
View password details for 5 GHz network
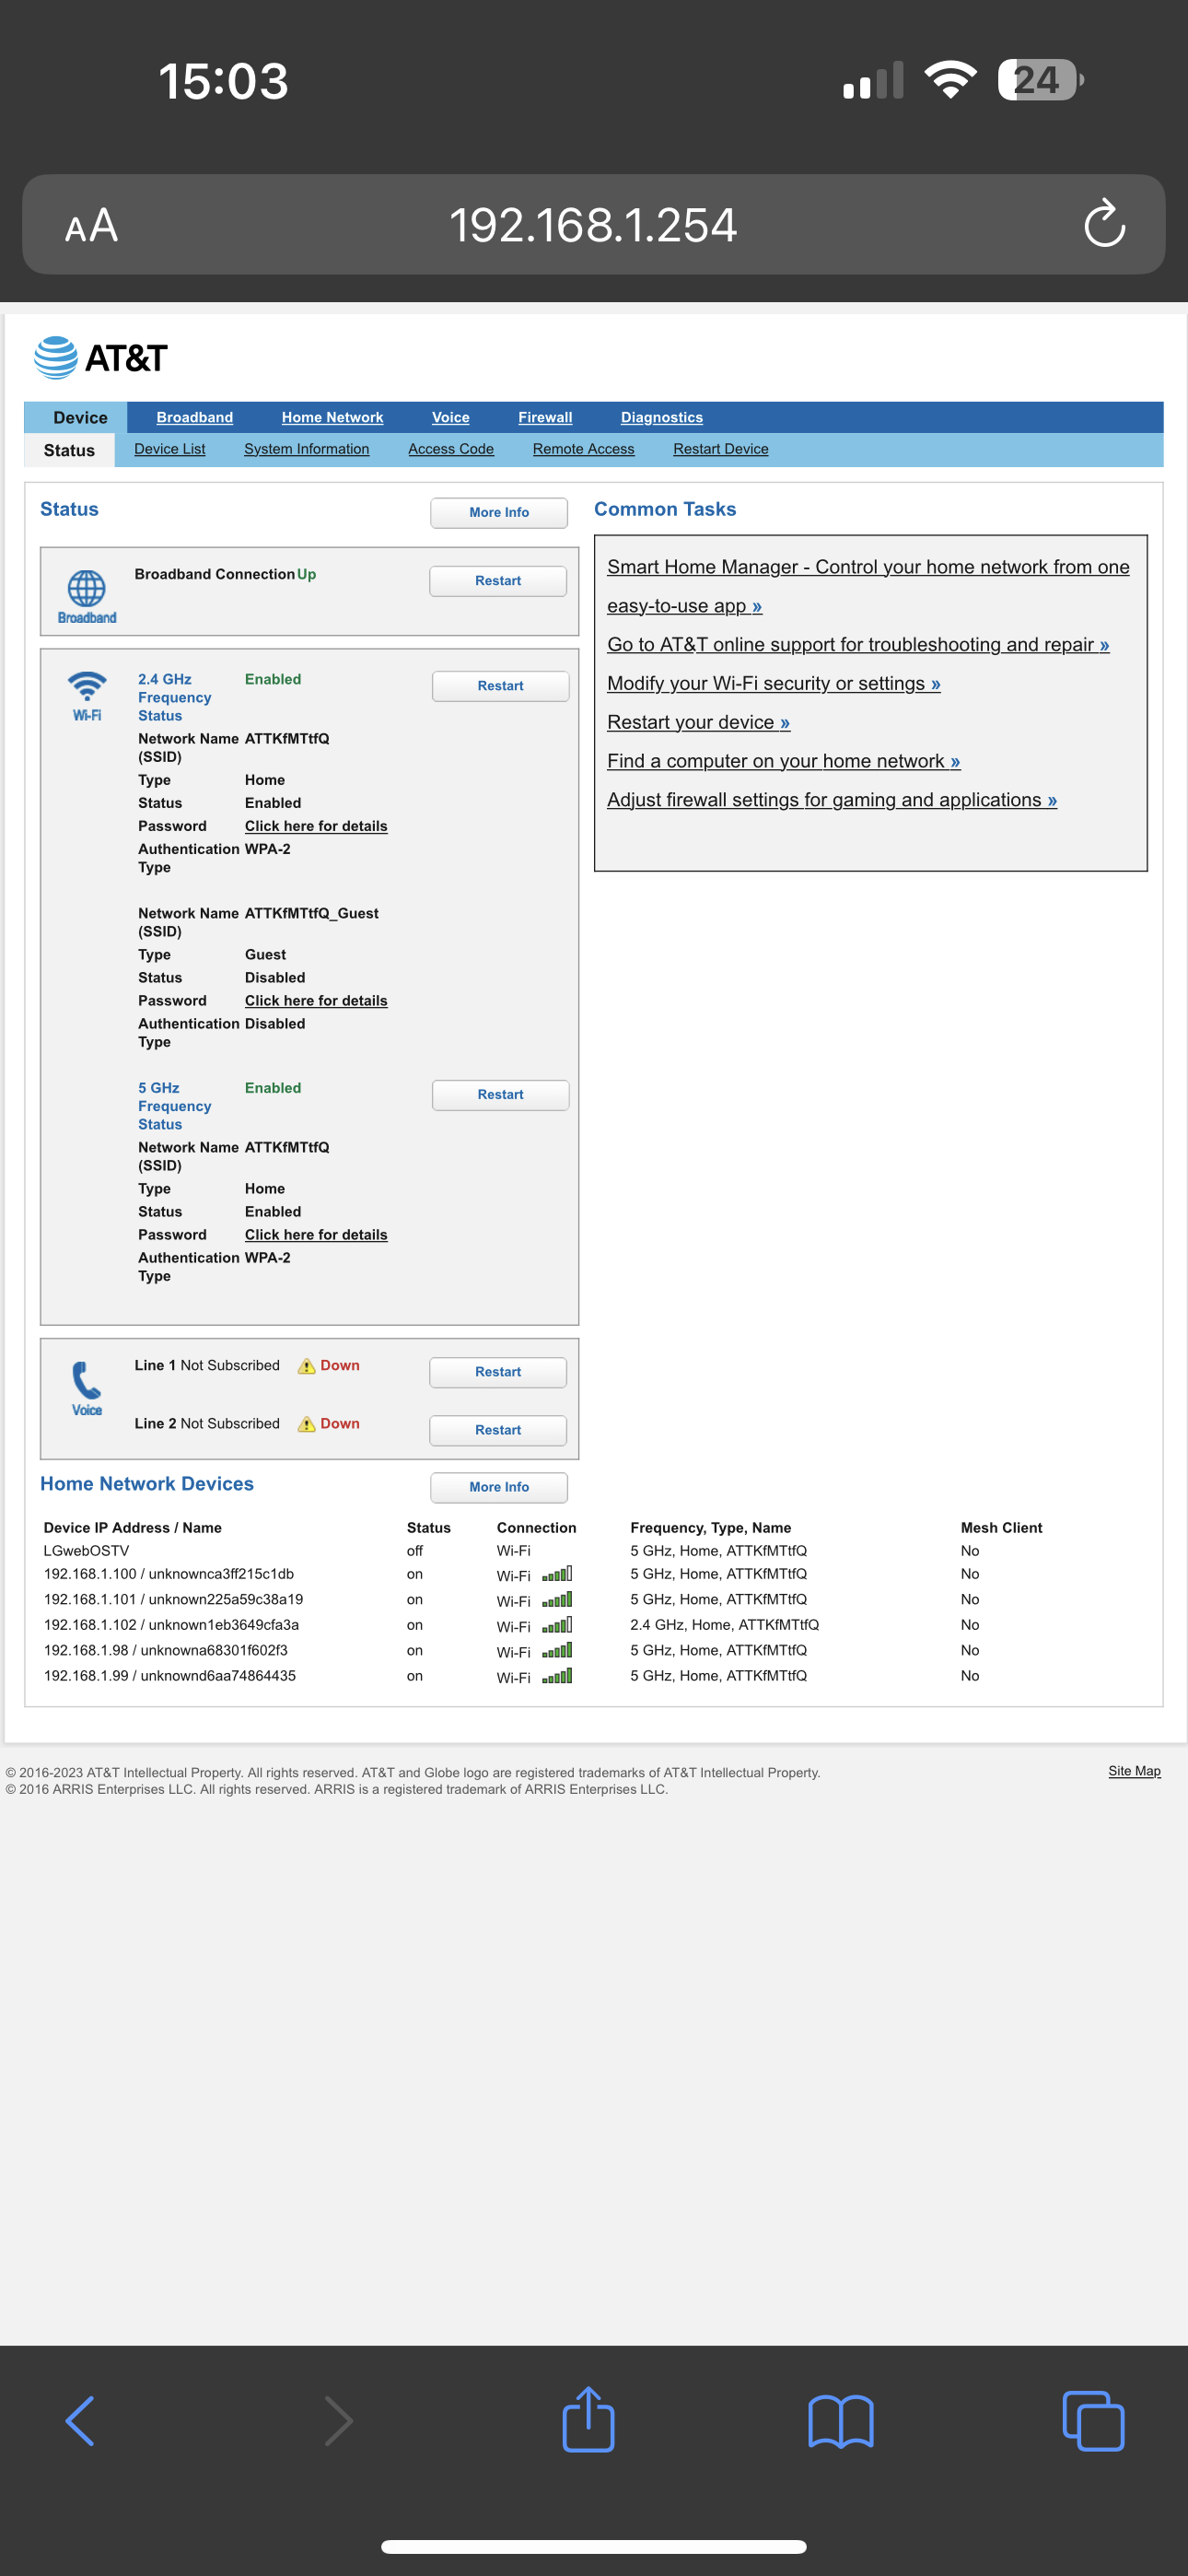[x=316, y=1235]
